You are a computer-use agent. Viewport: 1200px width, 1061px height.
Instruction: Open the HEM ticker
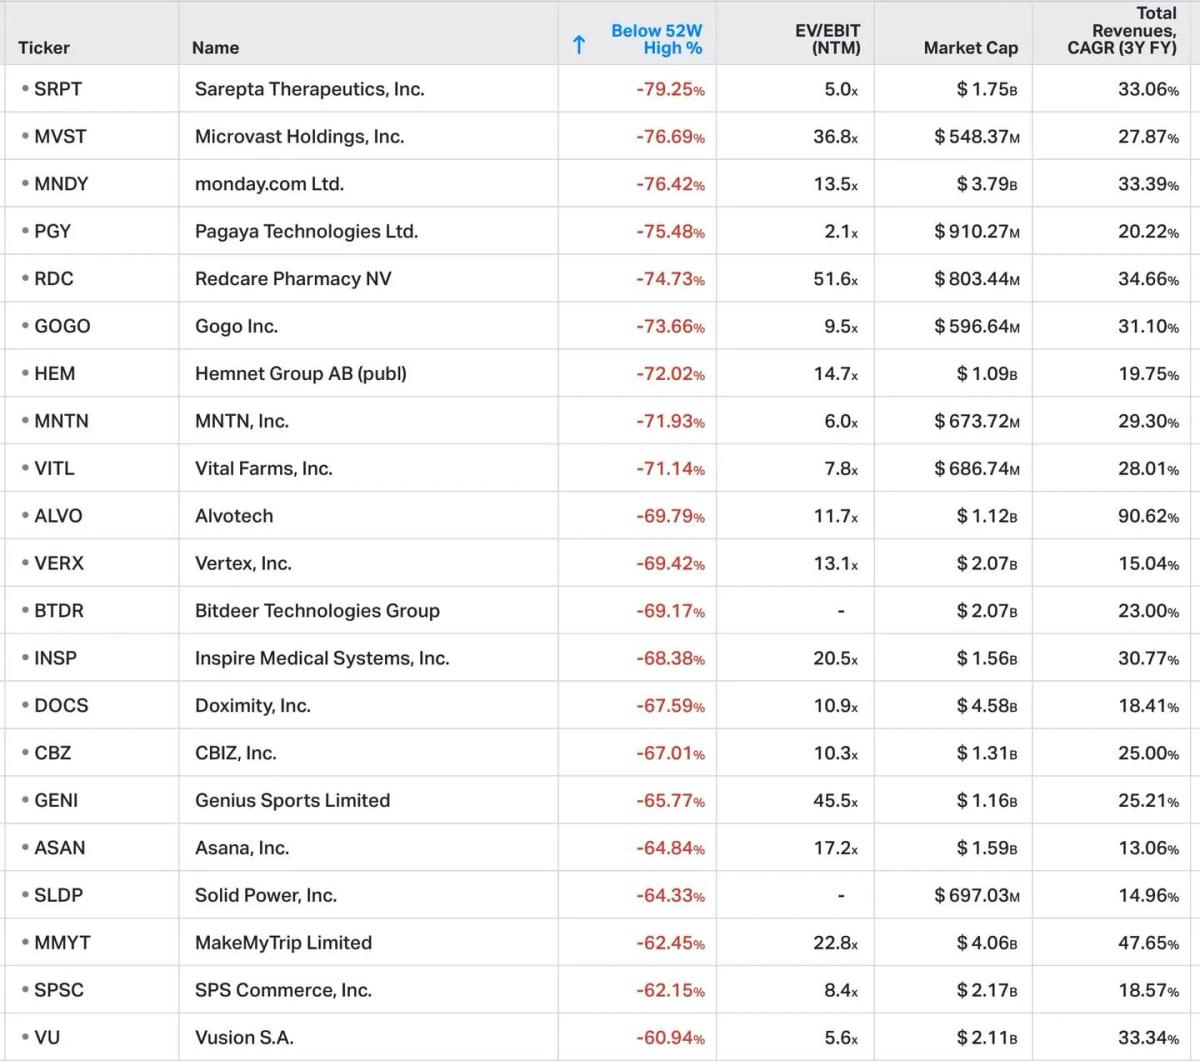coord(54,373)
